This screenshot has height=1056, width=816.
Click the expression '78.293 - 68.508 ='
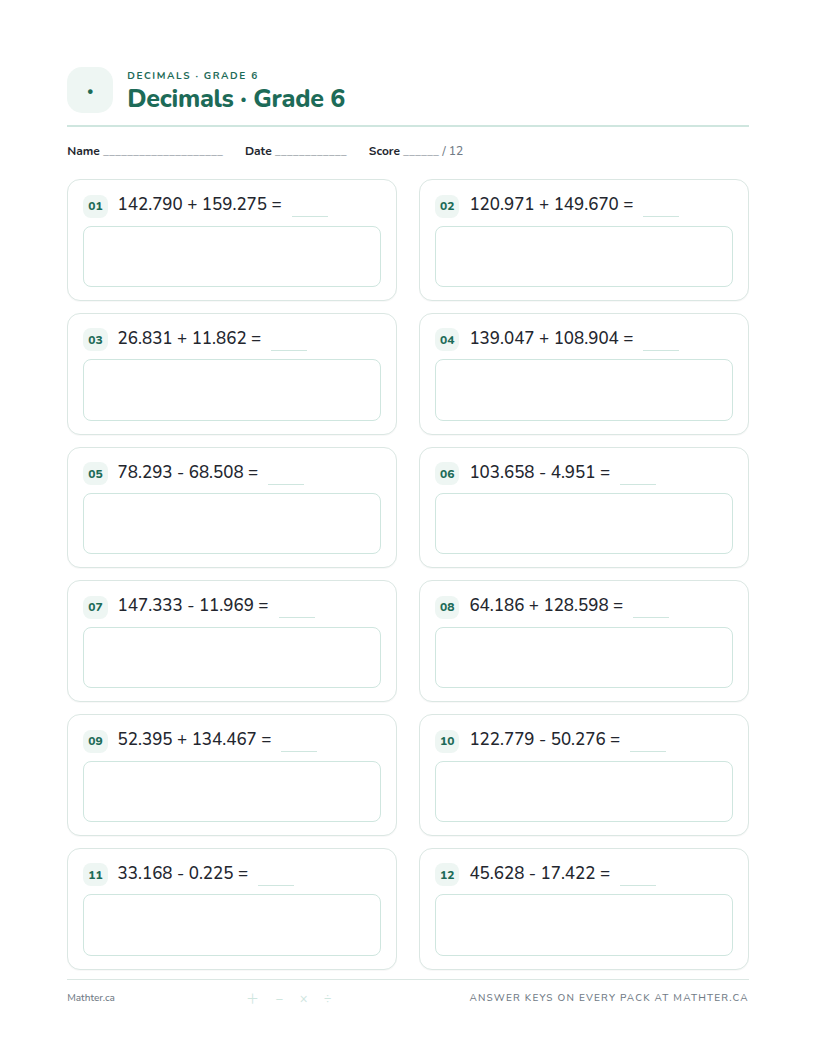click(188, 472)
